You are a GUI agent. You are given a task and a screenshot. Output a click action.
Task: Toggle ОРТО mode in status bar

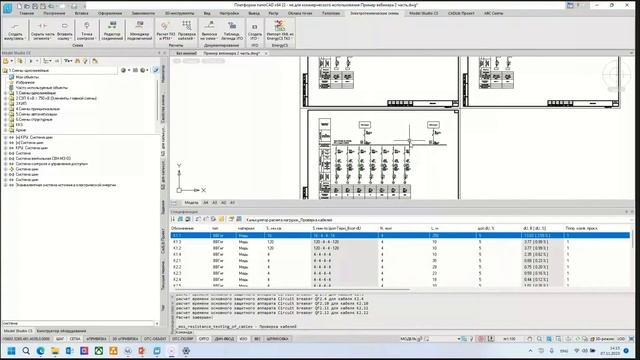coord(204,339)
